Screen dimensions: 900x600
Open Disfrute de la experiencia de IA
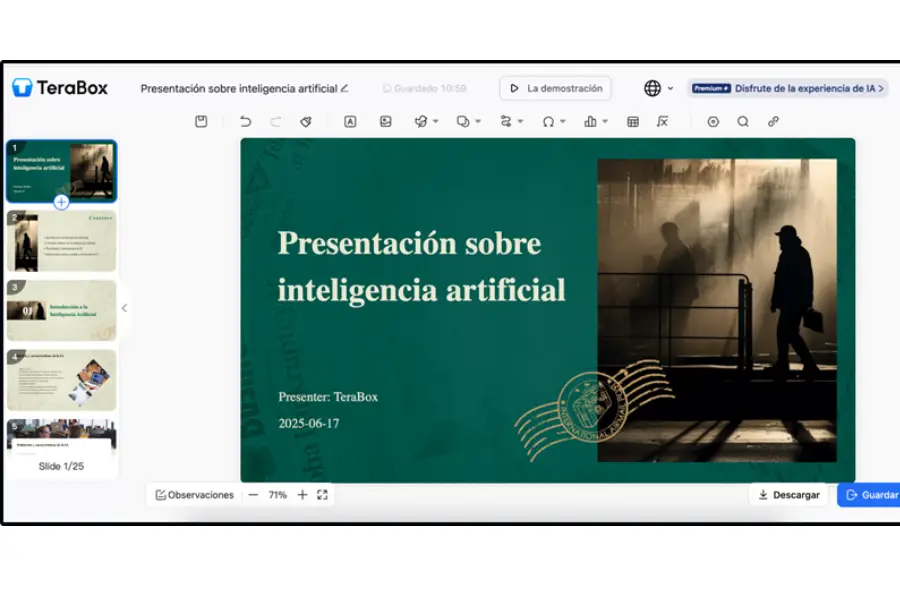[x=809, y=88]
